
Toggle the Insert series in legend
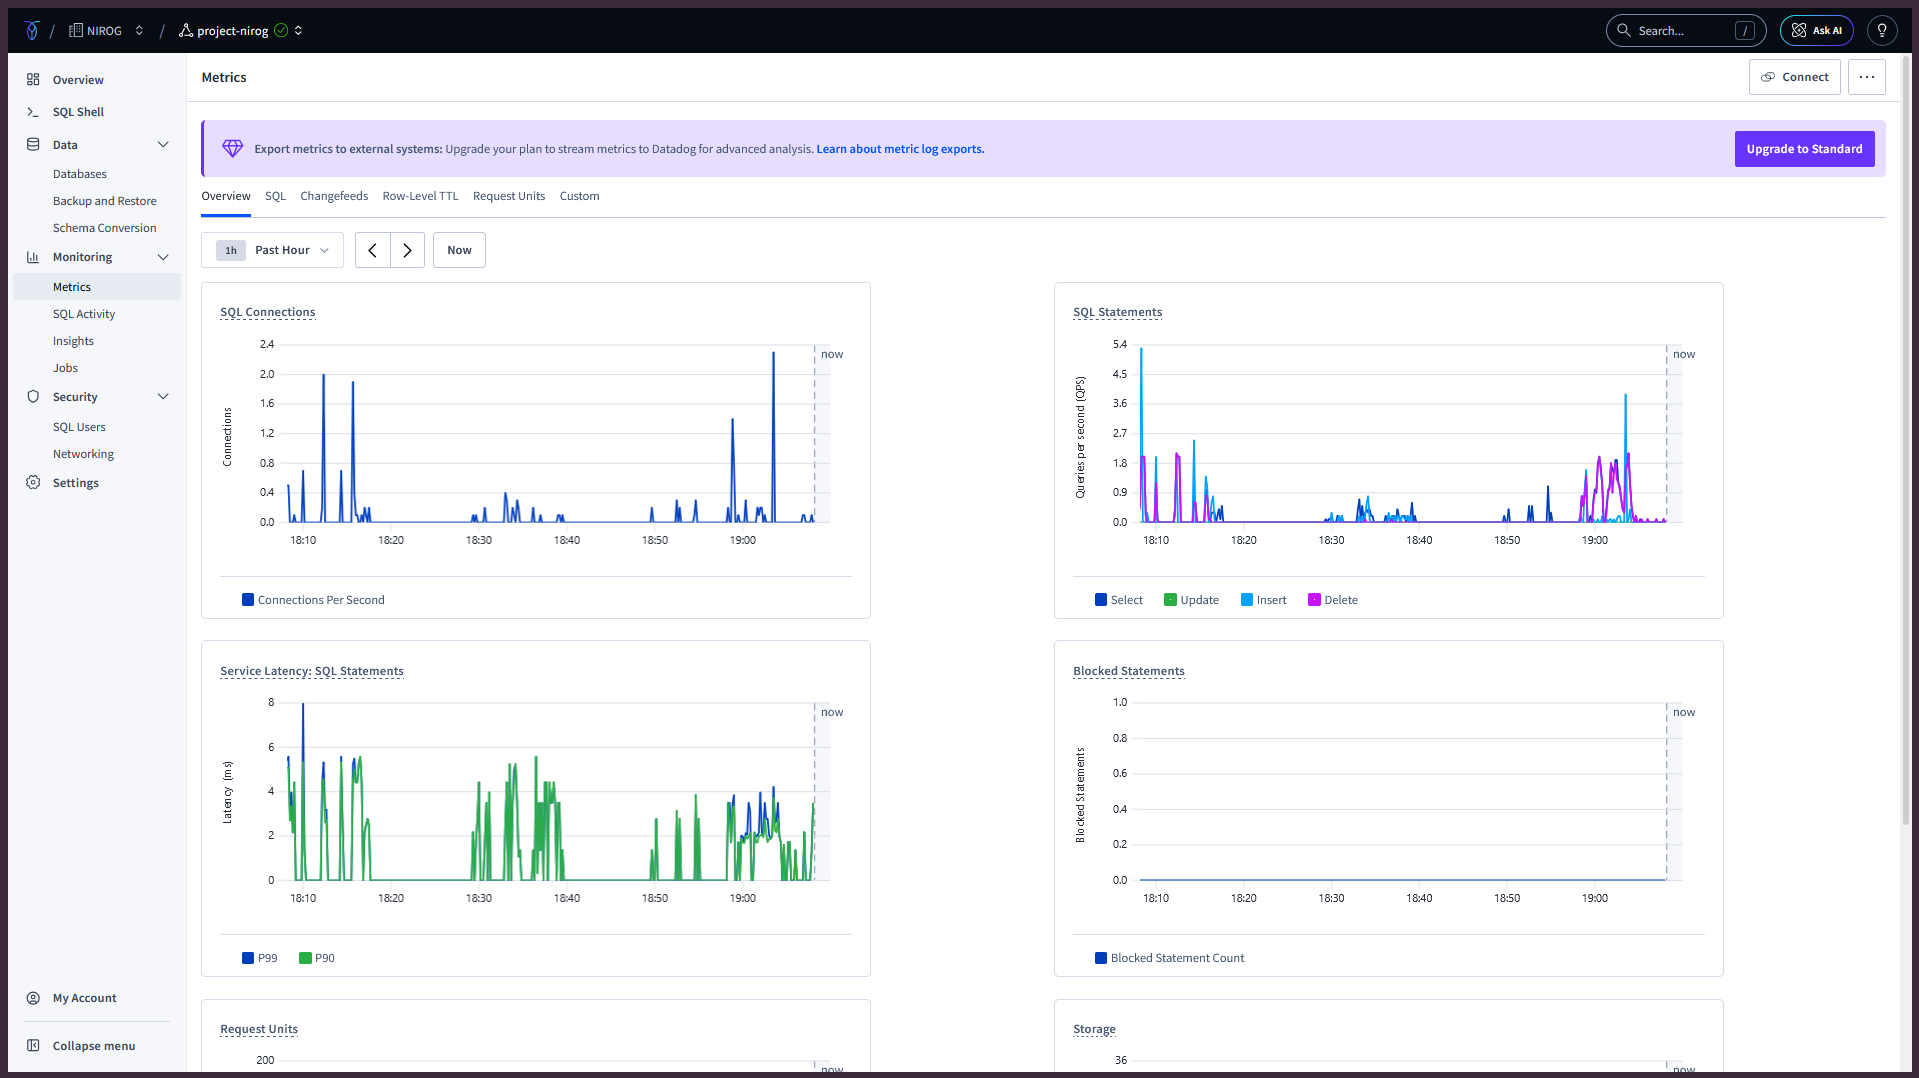(x=1263, y=600)
